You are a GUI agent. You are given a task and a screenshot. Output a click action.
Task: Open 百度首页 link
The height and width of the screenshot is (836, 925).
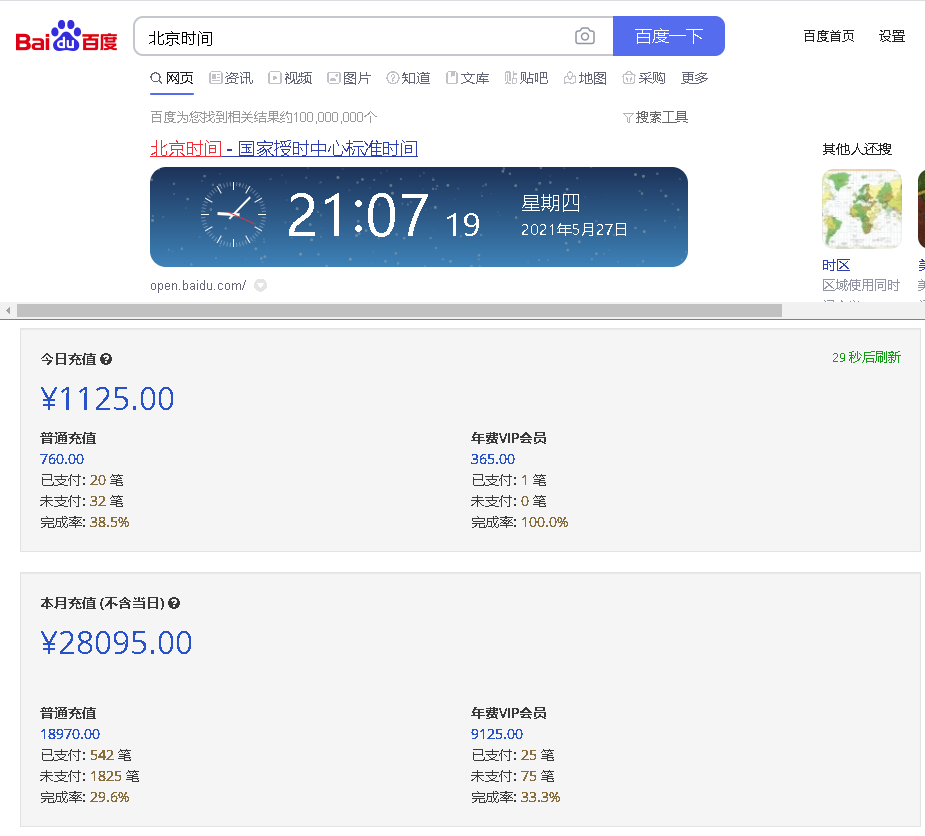829,36
